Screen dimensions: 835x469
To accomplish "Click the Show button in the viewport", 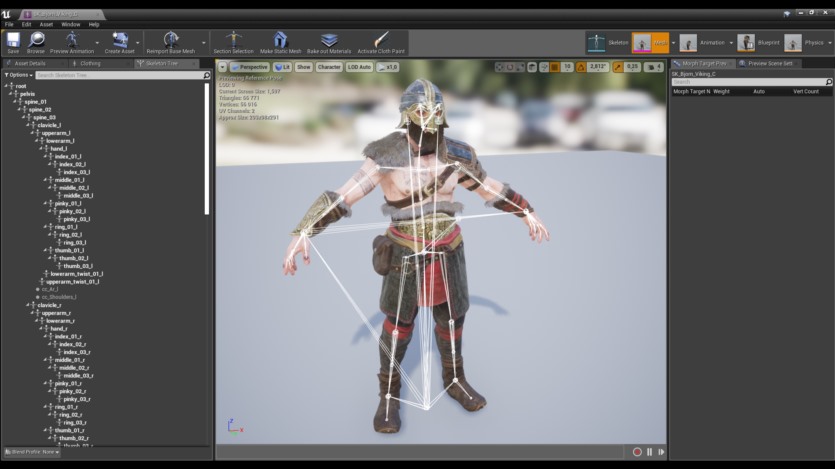I will 304,67.
